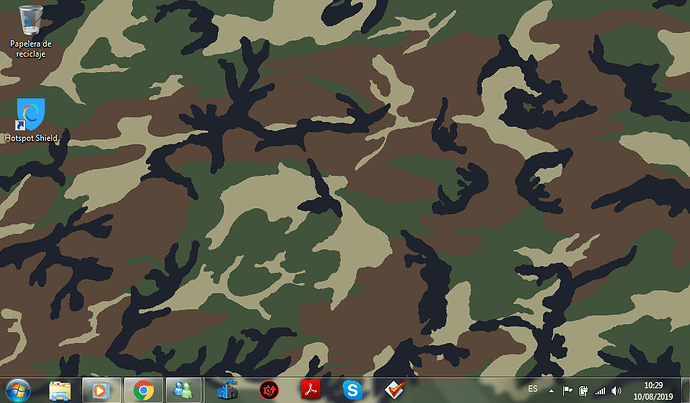
Task: Click the date 10/08/2019 in tray
Action: tap(653, 397)
